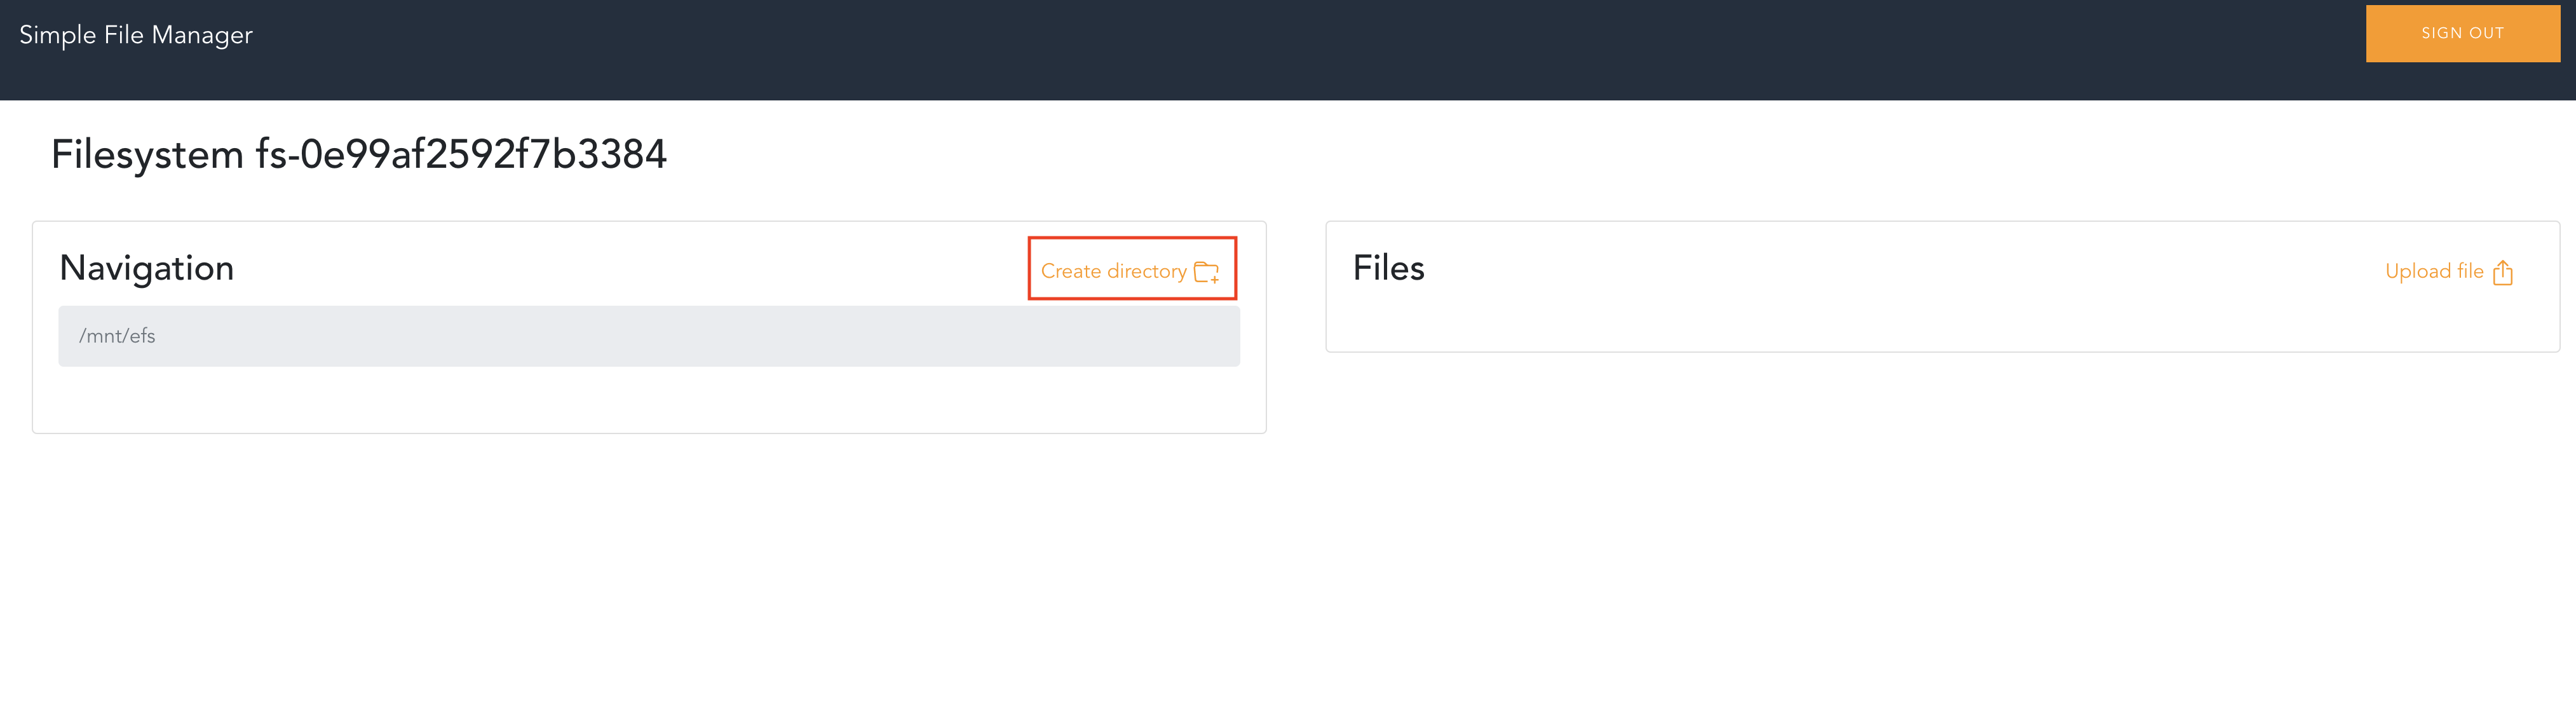Click the orange SIGN OUT area in header
Image resolution: width=2576 pixels, height=722 pixels.
coord(2462,33)
